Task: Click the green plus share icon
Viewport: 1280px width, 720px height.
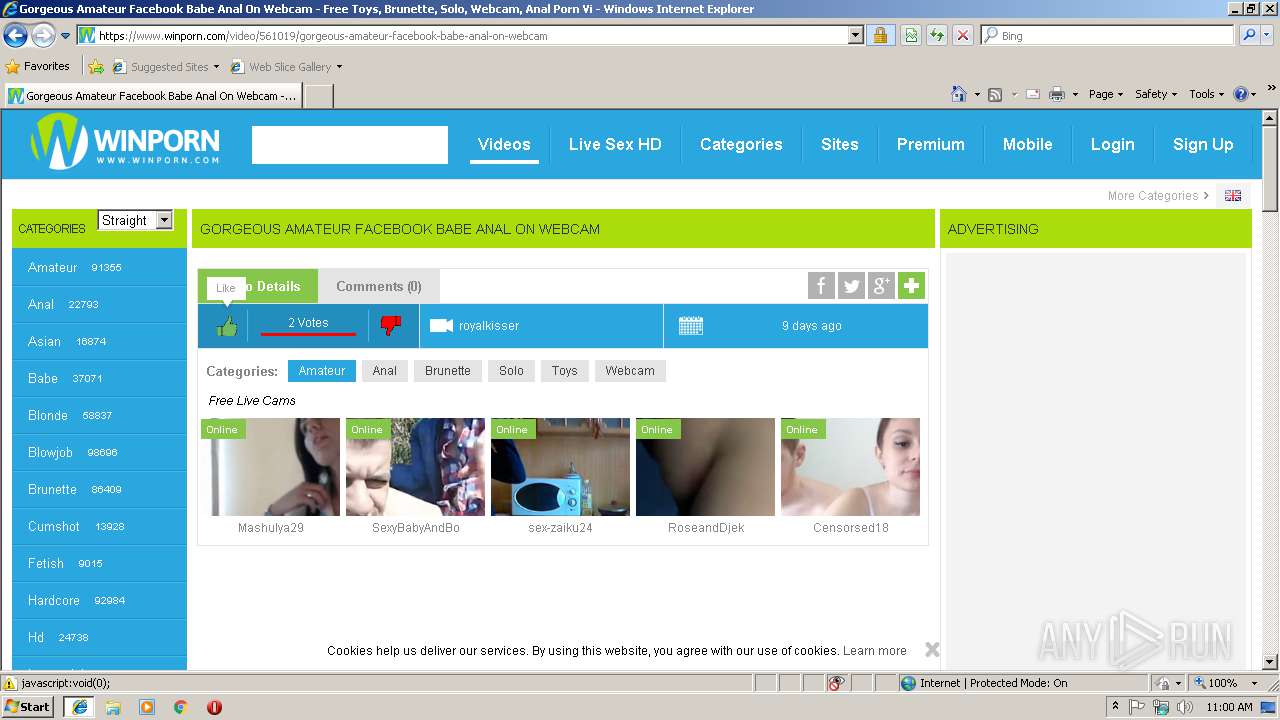Action: pyautogui.click(x=911, y=286)
